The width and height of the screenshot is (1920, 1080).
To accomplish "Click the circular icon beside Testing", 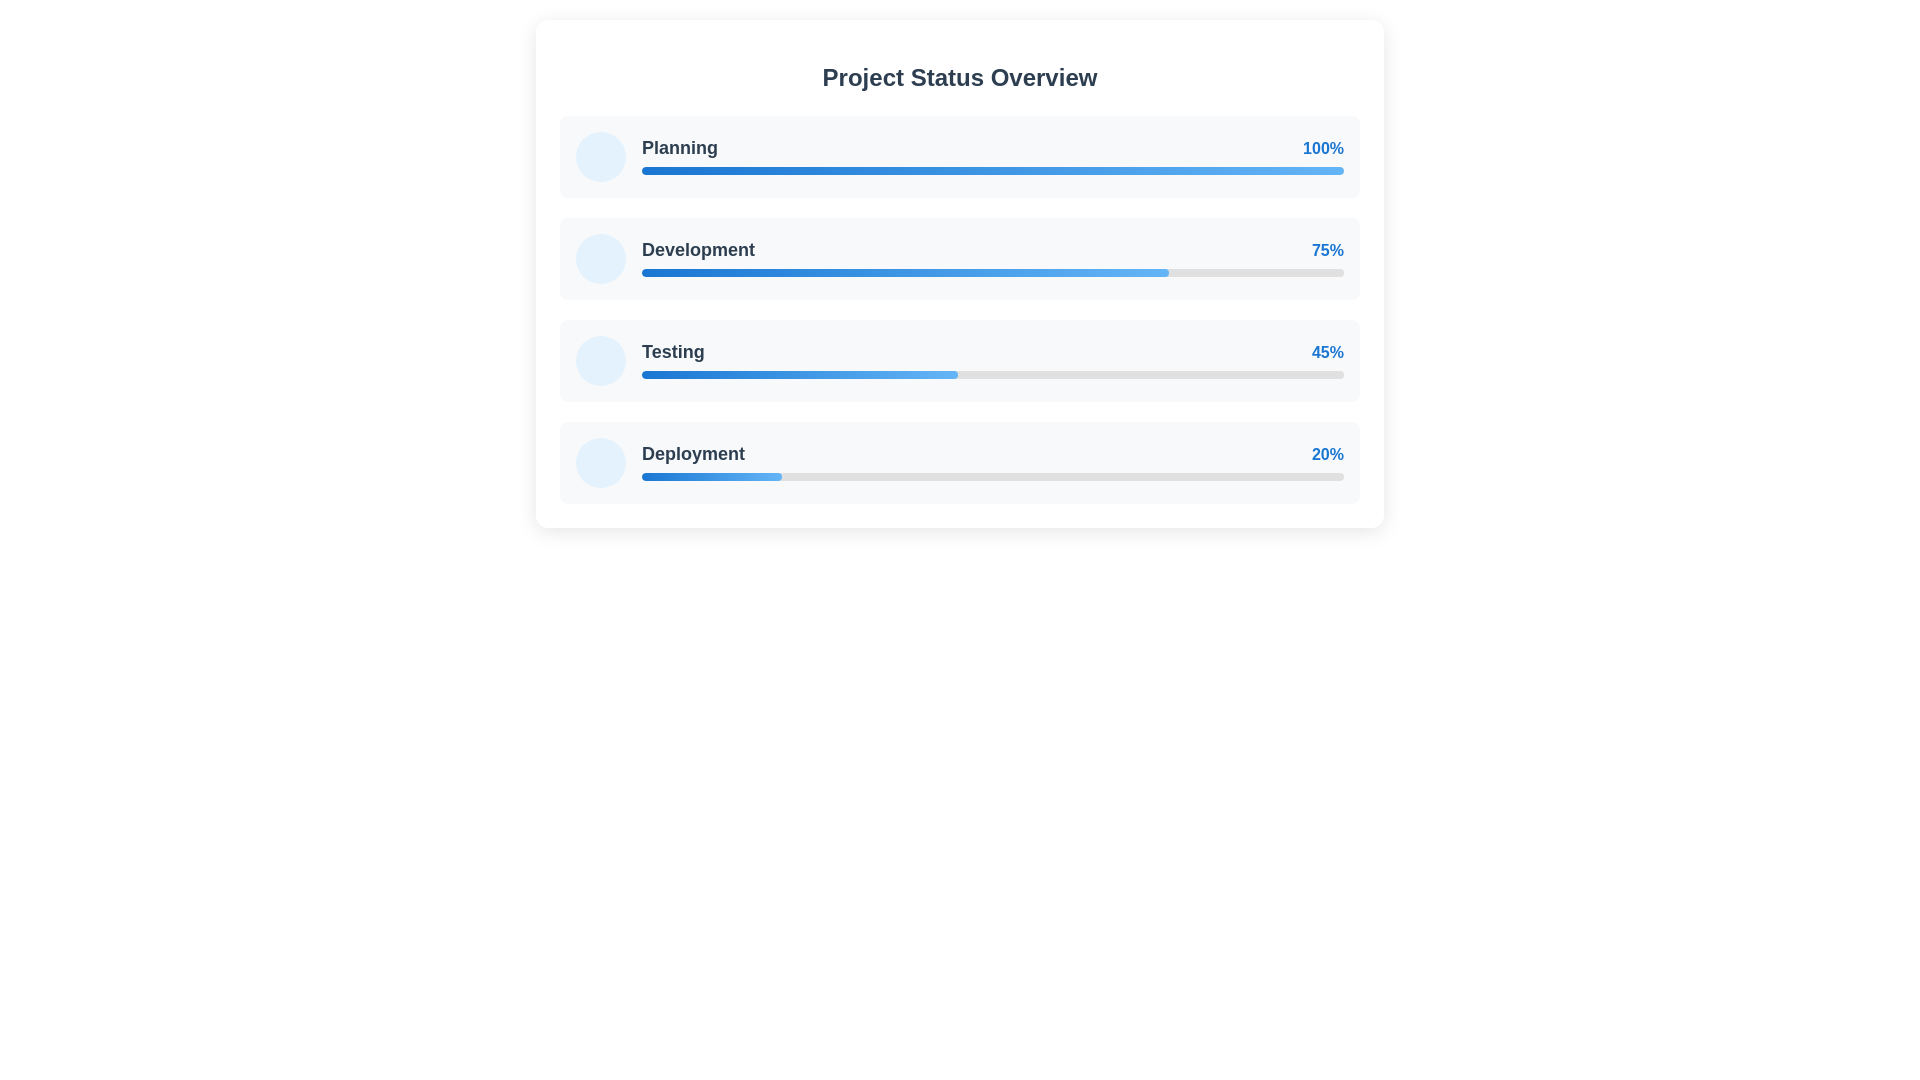I will pos(600,360).
